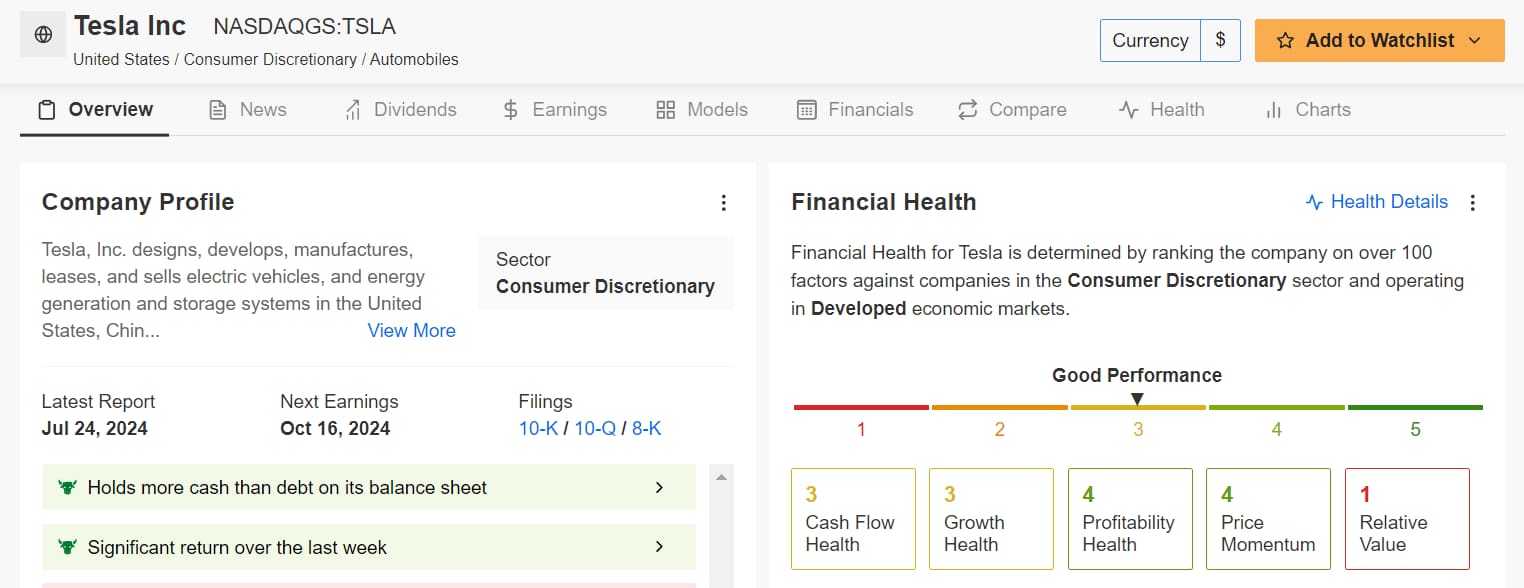Image resolution: width=1524 pixels, height=588 pixels.
Task: Click the star icon in Add to Watchlist
Action: click(x=1286, y=41)
